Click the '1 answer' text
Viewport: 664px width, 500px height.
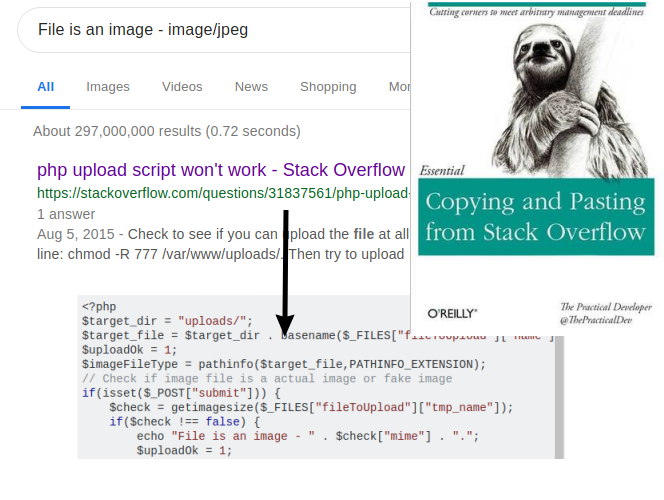tap(66, 214)
